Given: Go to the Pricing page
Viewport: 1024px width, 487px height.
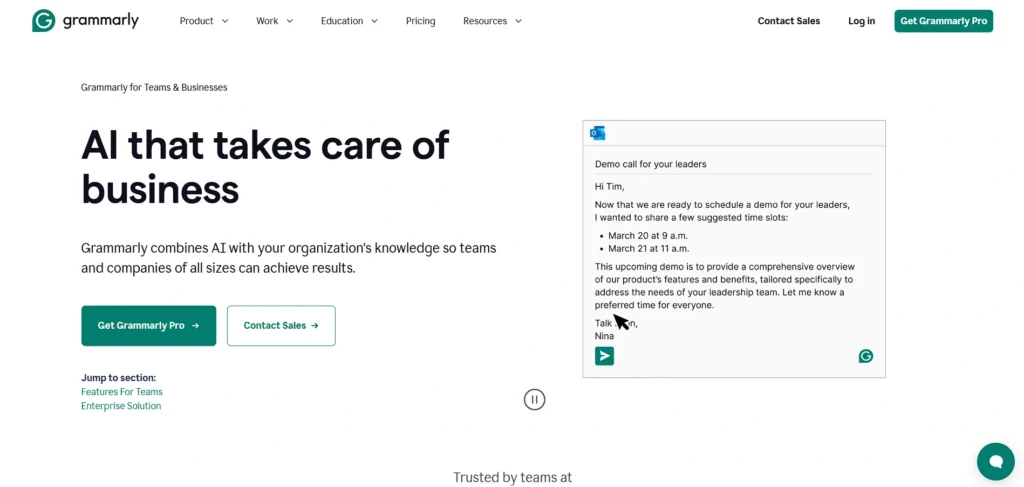Looking at the screenshot, I should click(x=421, y=21).
